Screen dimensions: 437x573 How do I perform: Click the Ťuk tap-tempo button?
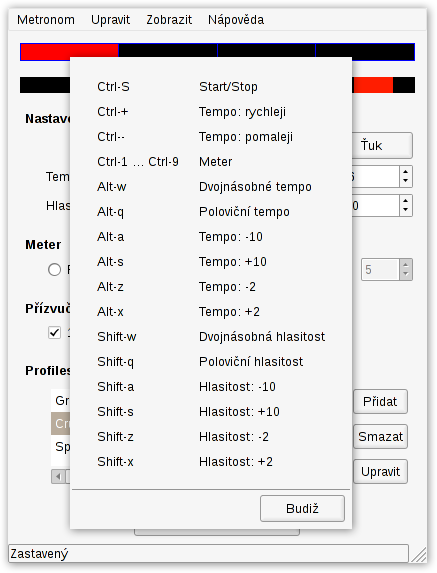point(382,145)
